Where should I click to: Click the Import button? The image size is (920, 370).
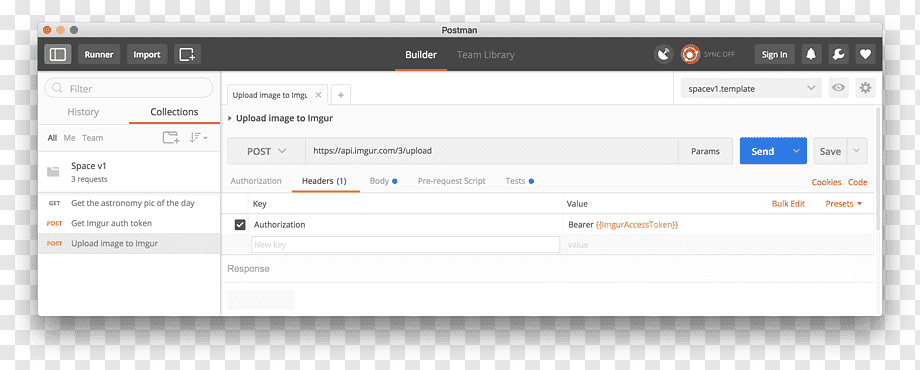147,55
